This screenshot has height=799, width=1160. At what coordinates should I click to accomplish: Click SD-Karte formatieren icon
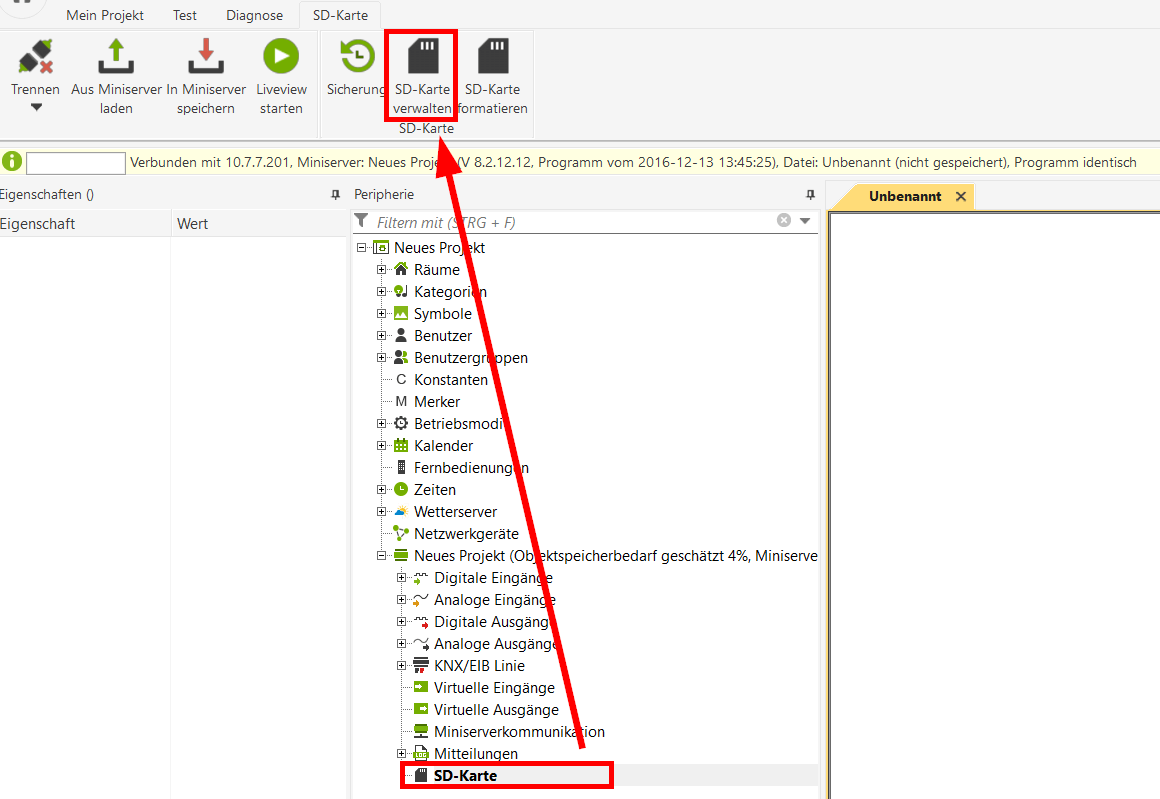[492, 56]
